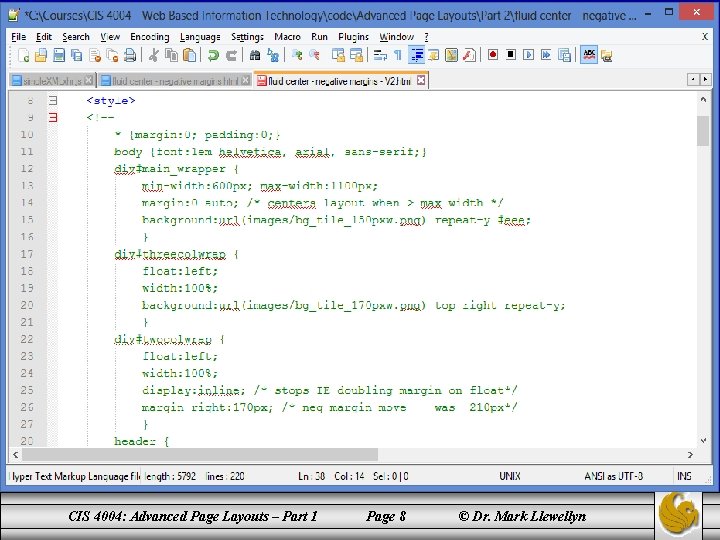The image size is (720, 540).
Task: Toggle the indent guide button
Action: [x=416, y=56]
